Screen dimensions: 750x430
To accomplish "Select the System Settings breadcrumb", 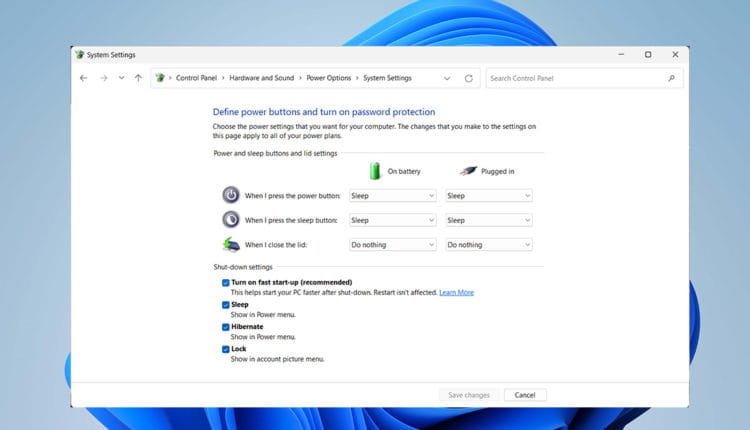I will pyautogui.click(x=387, y=78).
